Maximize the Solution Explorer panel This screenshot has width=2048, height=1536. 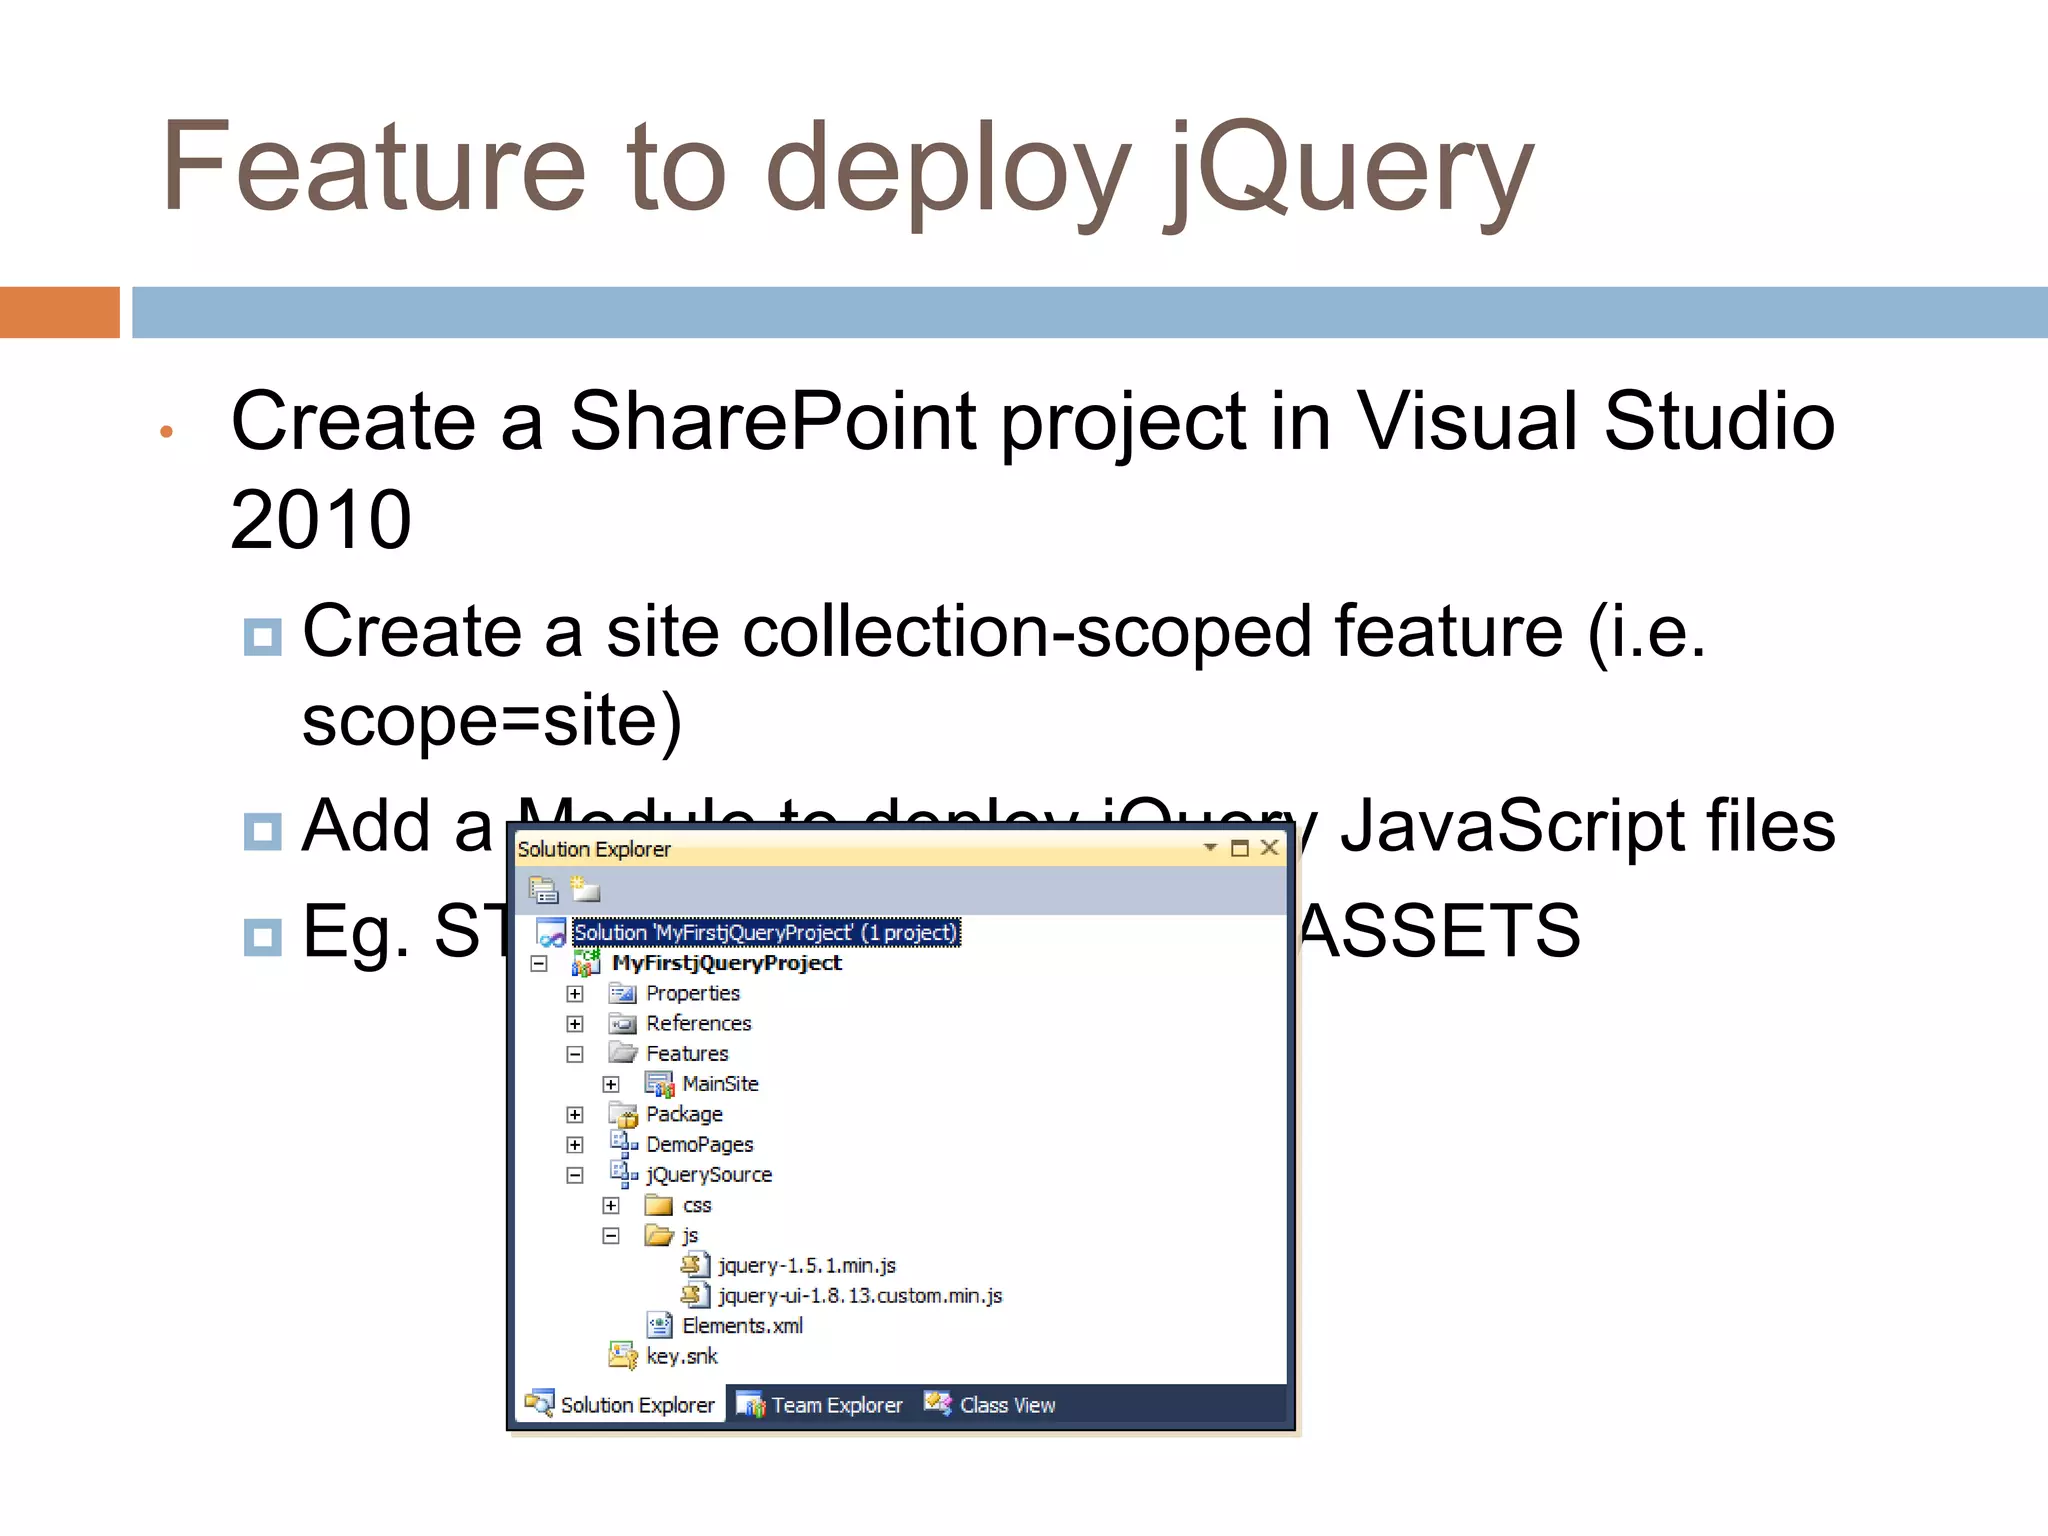point(1240,848)
